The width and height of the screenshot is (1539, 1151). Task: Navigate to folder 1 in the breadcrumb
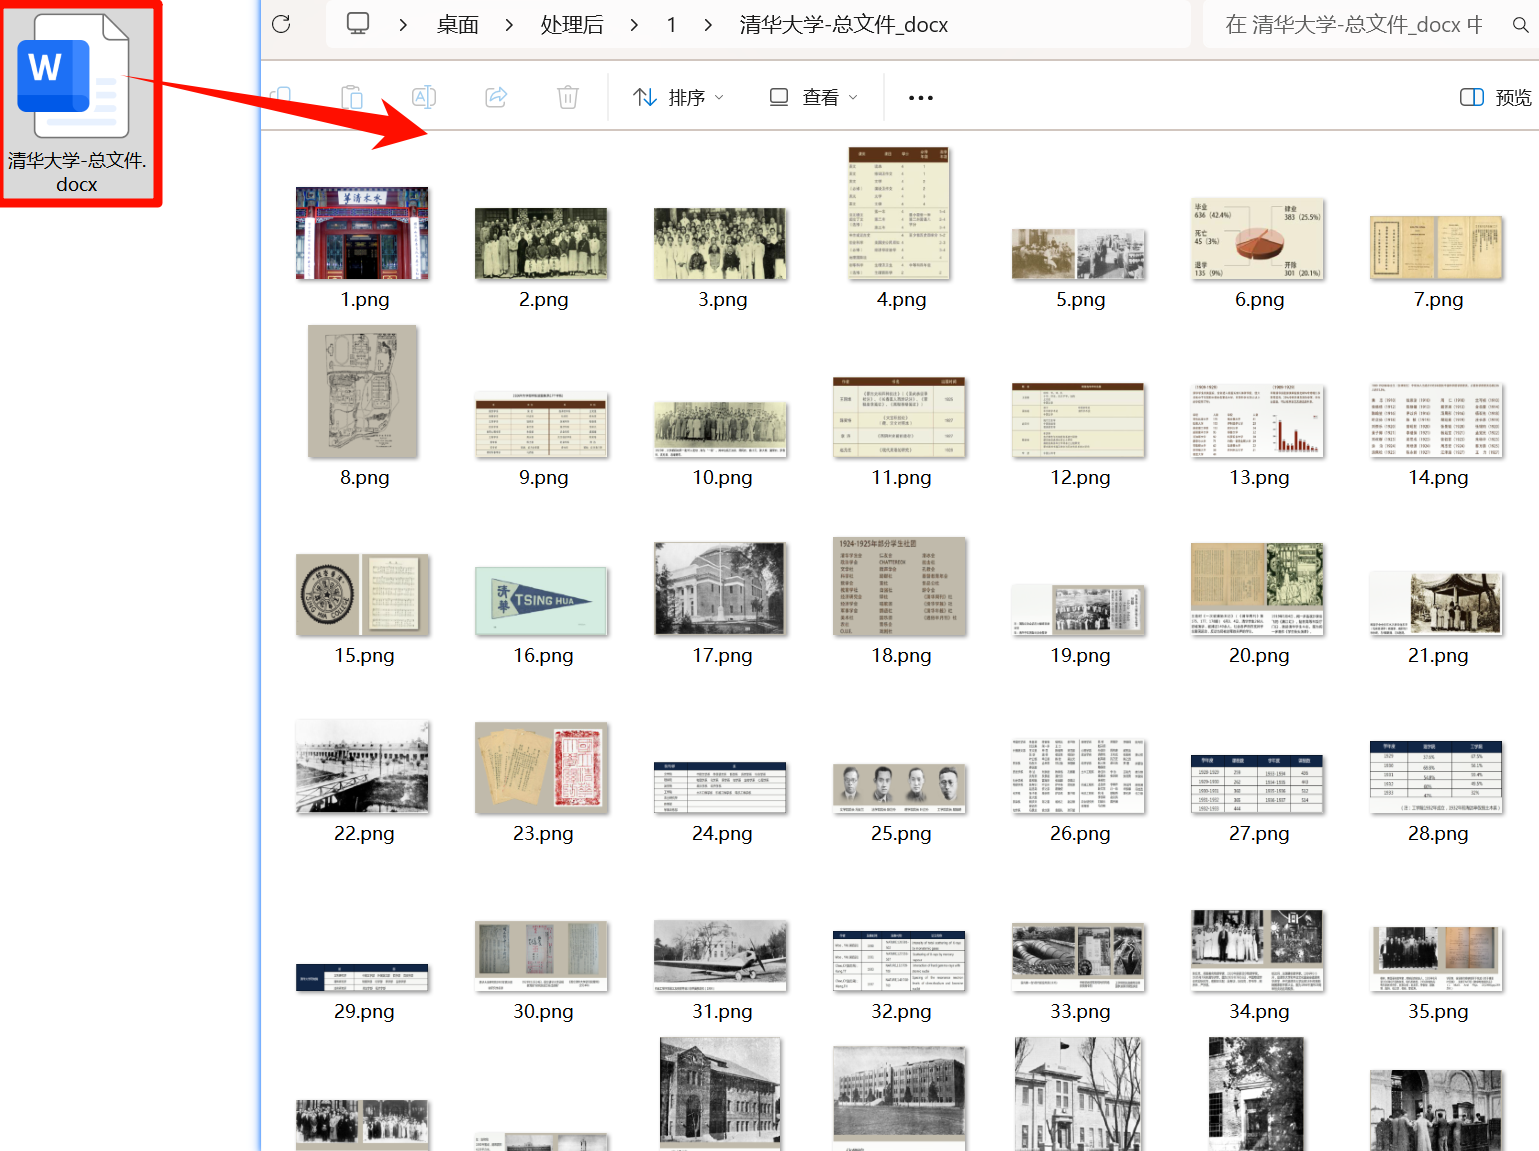point(671,24)
